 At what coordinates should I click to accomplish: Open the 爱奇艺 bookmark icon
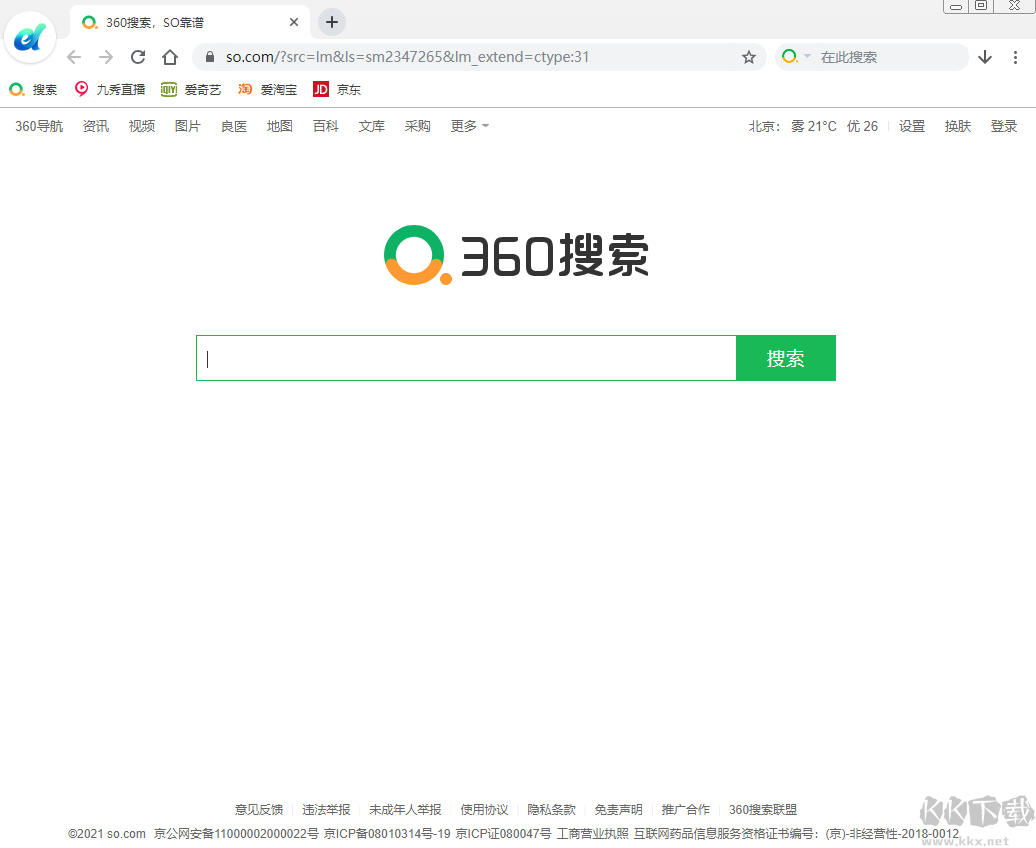[167, 89]
